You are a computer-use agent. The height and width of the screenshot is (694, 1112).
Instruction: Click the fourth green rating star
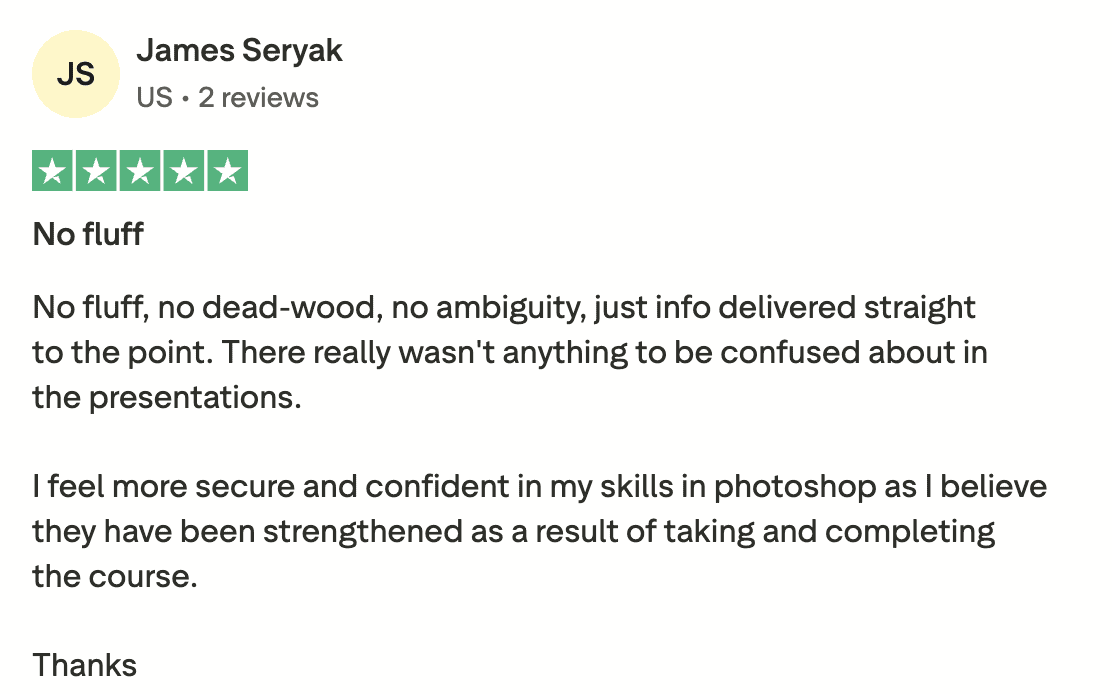tap(184, 171)
